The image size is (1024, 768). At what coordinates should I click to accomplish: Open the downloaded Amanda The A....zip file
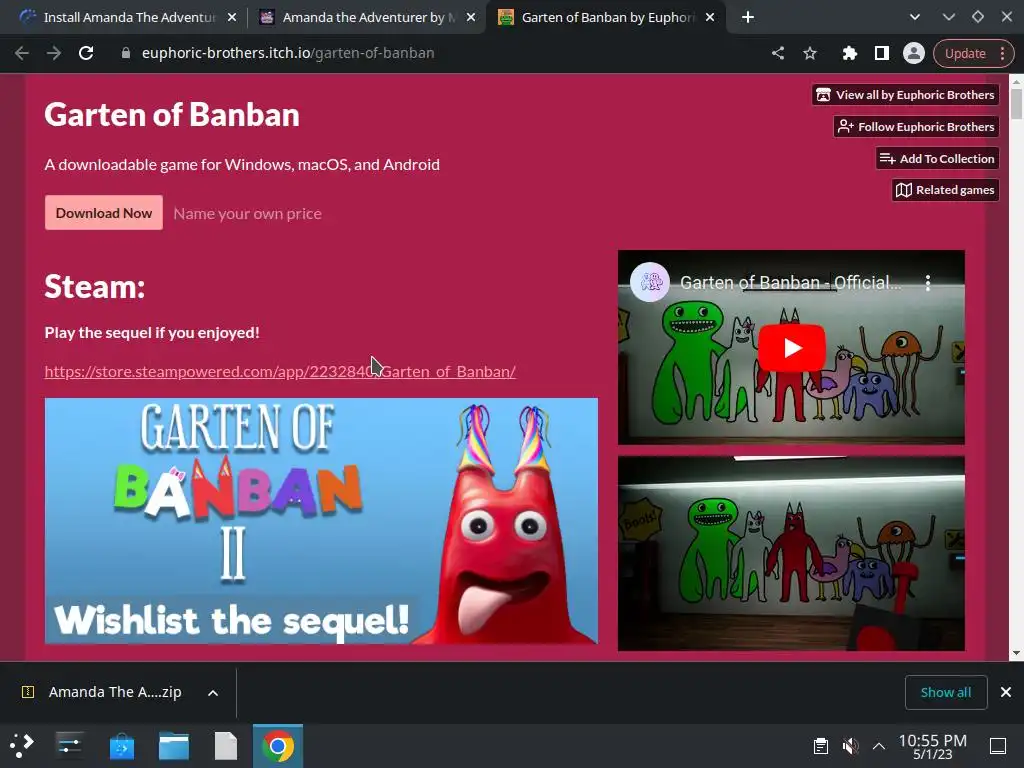click(x=104, y=692)
